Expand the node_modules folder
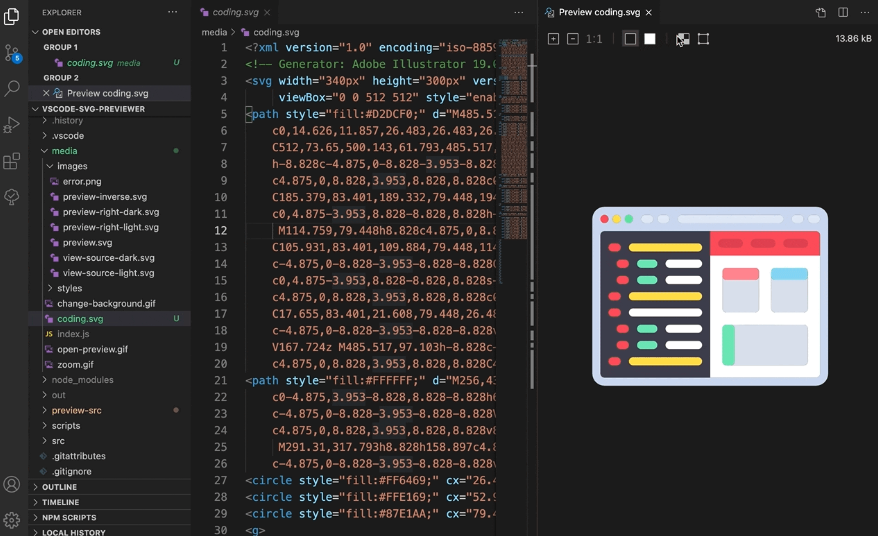Image resolution: width=878 pixels, height=536 pixels. (x=109, y=380)
